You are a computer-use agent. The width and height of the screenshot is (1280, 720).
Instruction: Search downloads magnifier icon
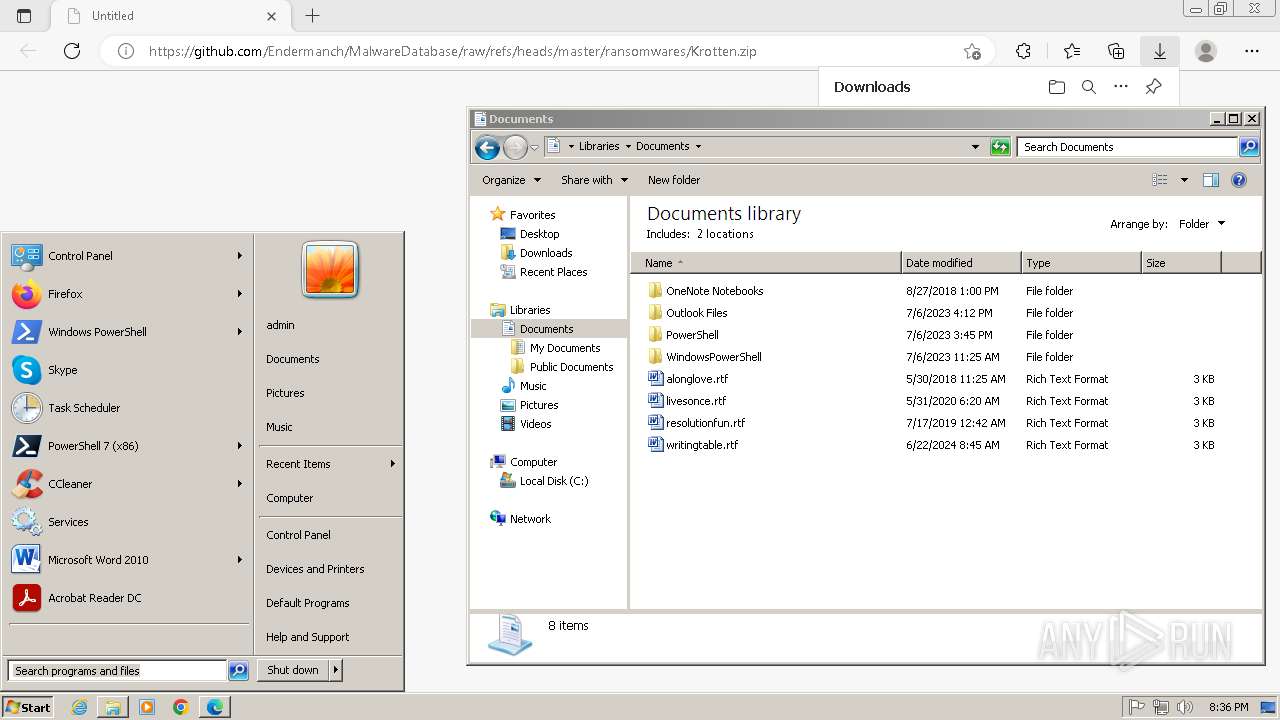point(1089,87)
